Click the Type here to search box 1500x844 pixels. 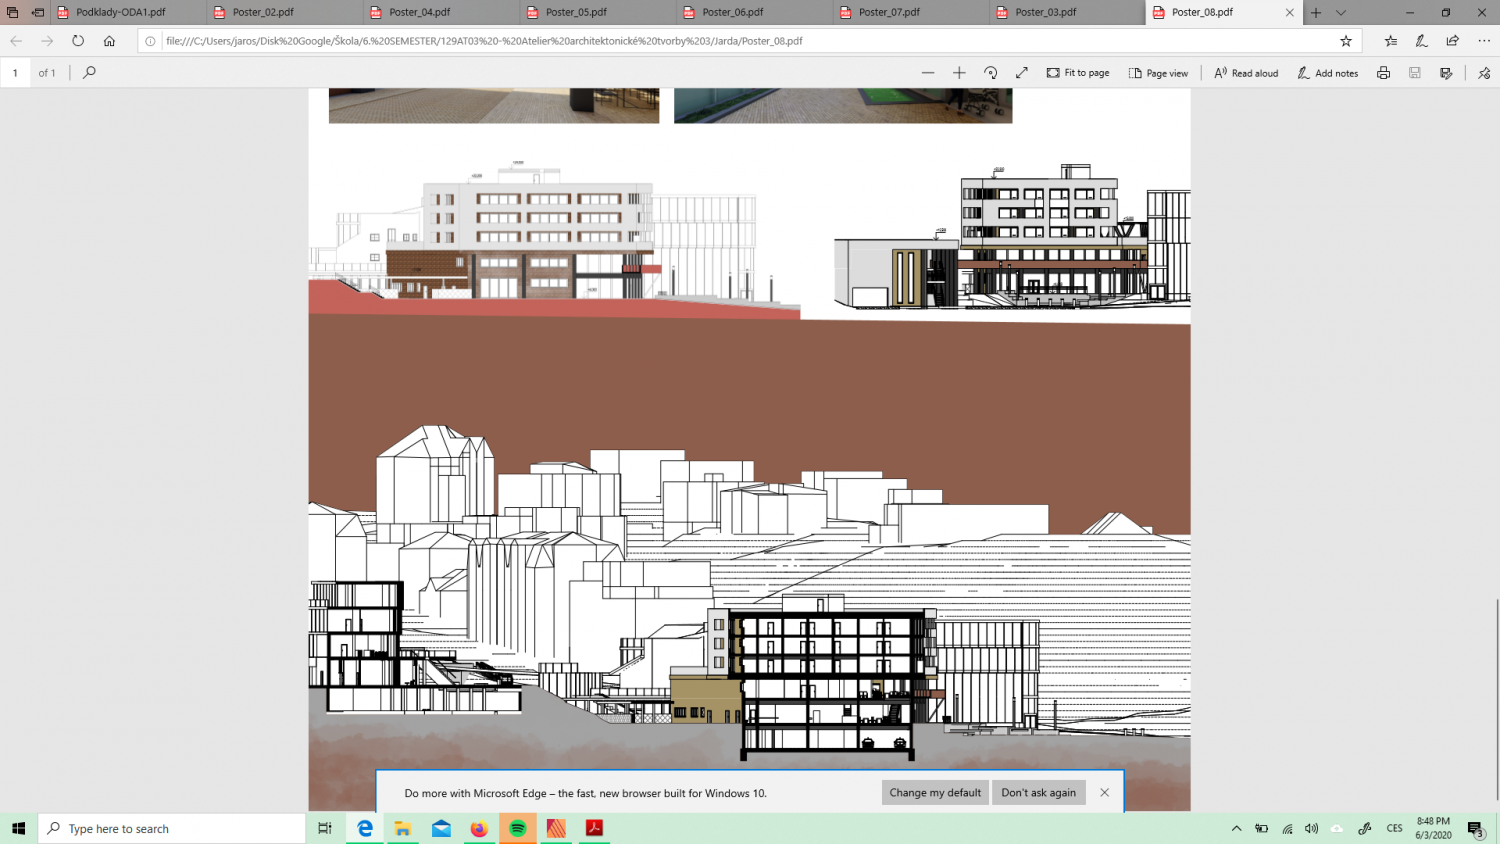click(x=172, y=828)
